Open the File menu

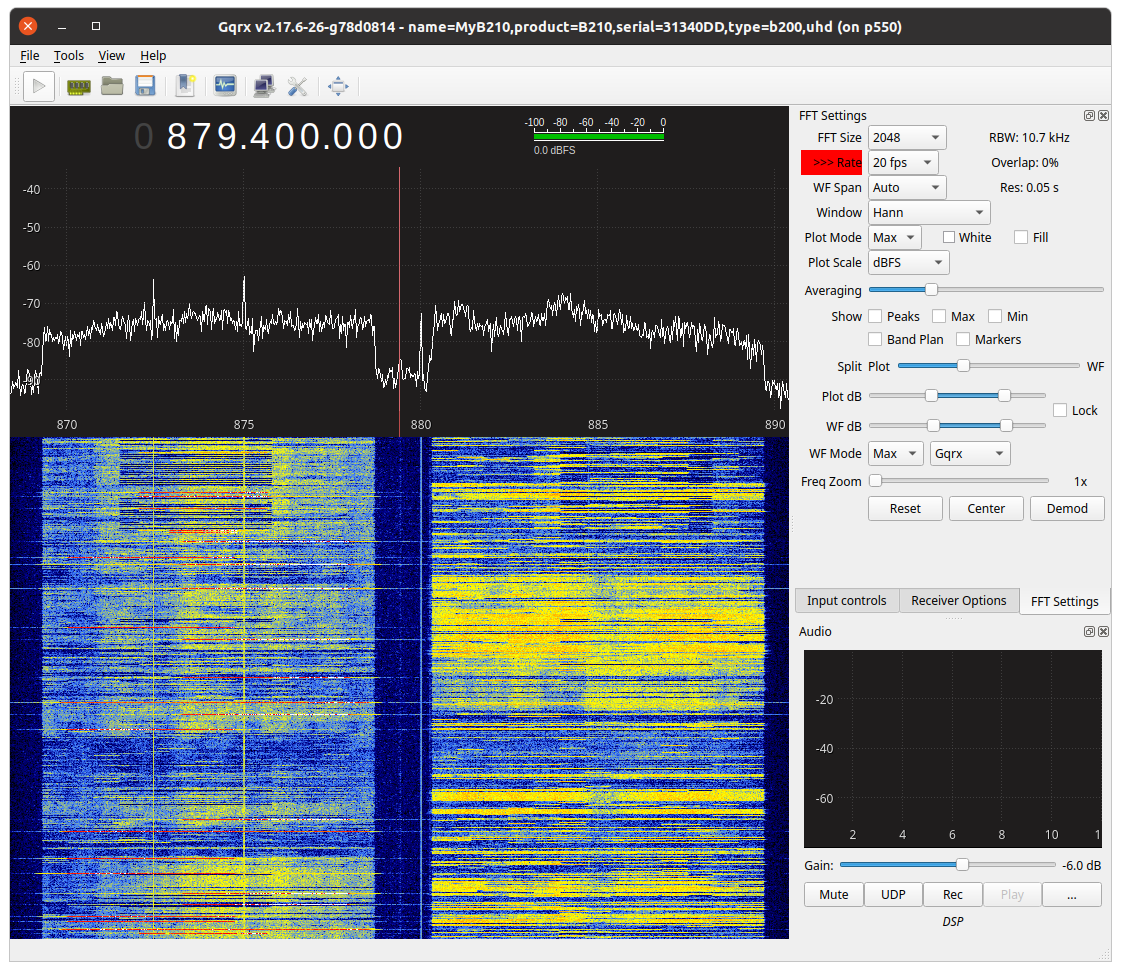[29, 56]
